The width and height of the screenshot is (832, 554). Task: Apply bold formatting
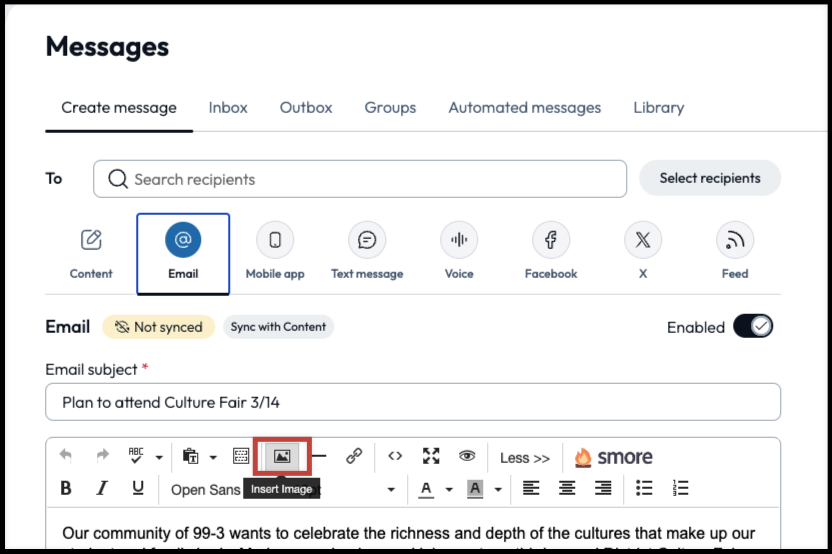coord(66,488)
